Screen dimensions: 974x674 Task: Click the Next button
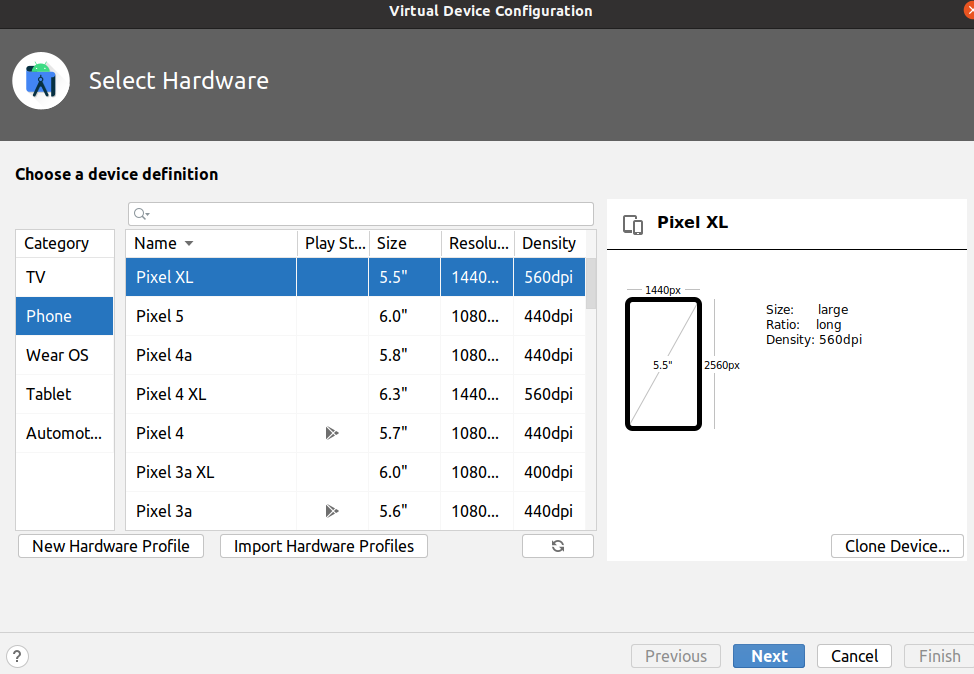[x=769, y=656]
